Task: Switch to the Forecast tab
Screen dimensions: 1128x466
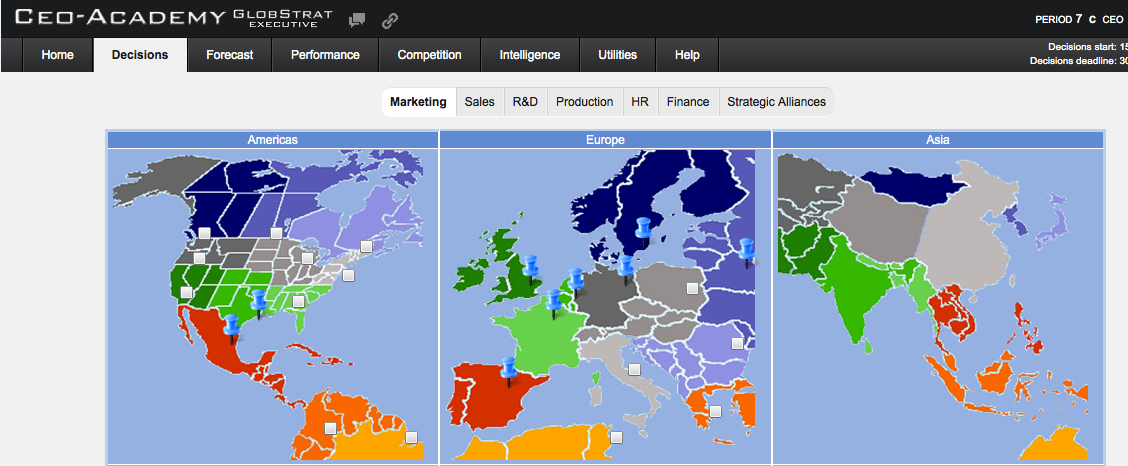Action: [229, 55]
